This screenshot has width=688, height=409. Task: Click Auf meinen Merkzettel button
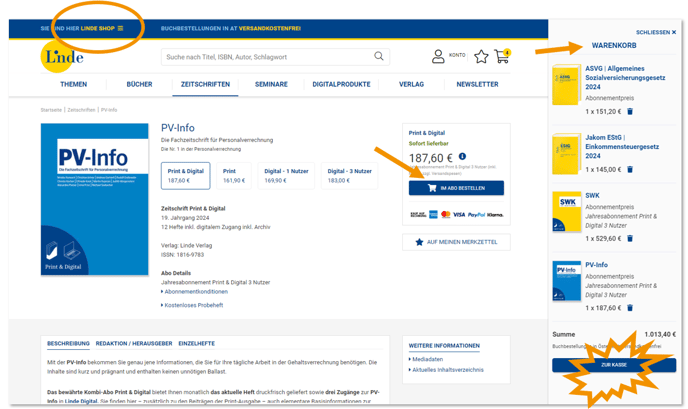pyautogui.click(x=456, y=242)
